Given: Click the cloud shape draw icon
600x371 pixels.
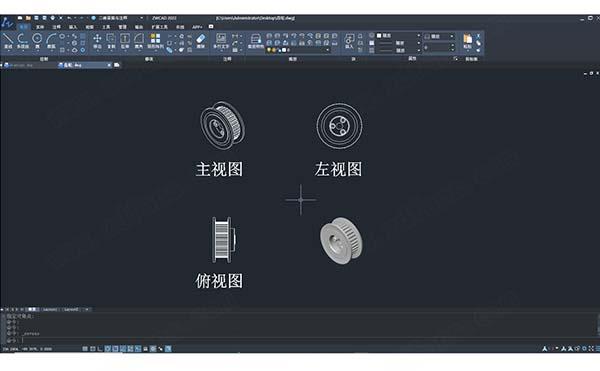Looking at the screenshot, I should pos(74,50).
